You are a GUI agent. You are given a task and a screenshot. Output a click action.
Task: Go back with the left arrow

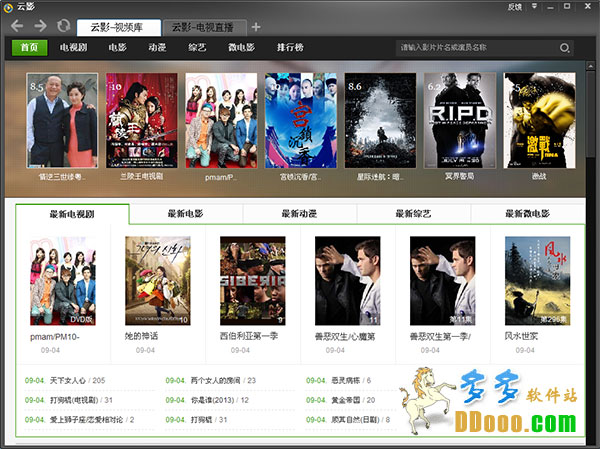click(x=17, y=26)
